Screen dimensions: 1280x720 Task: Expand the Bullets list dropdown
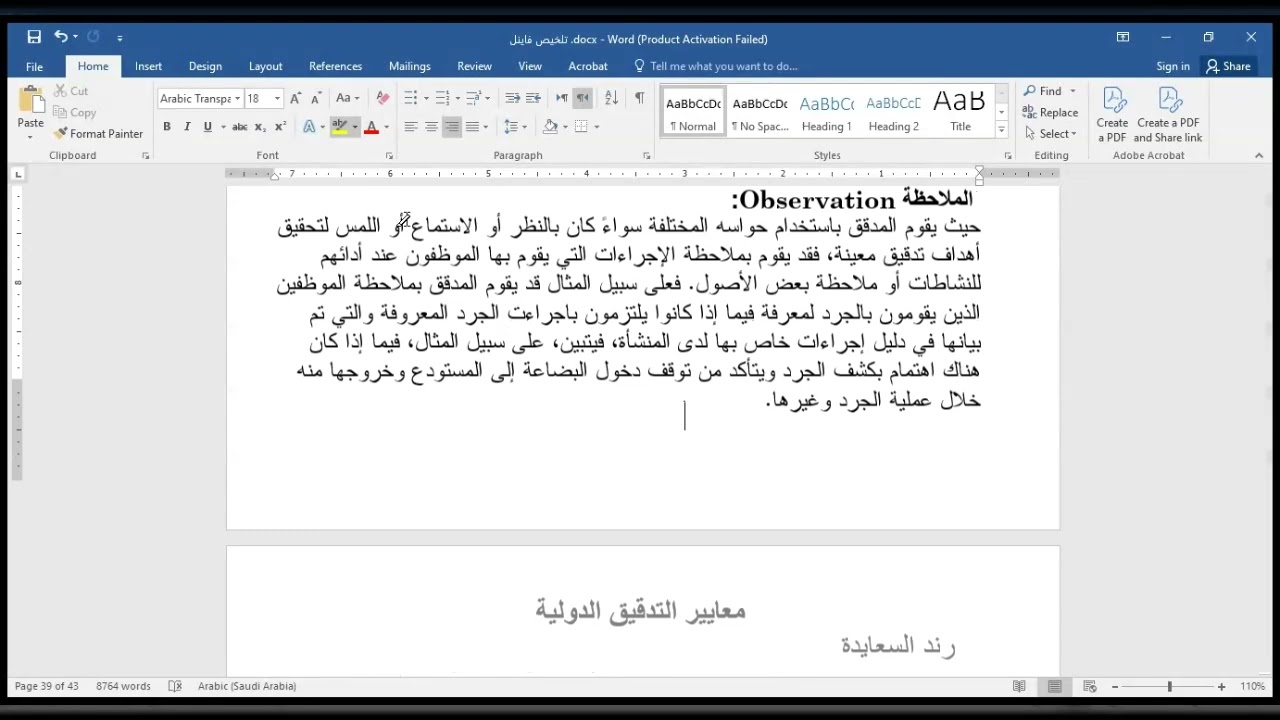coord(426,98)
